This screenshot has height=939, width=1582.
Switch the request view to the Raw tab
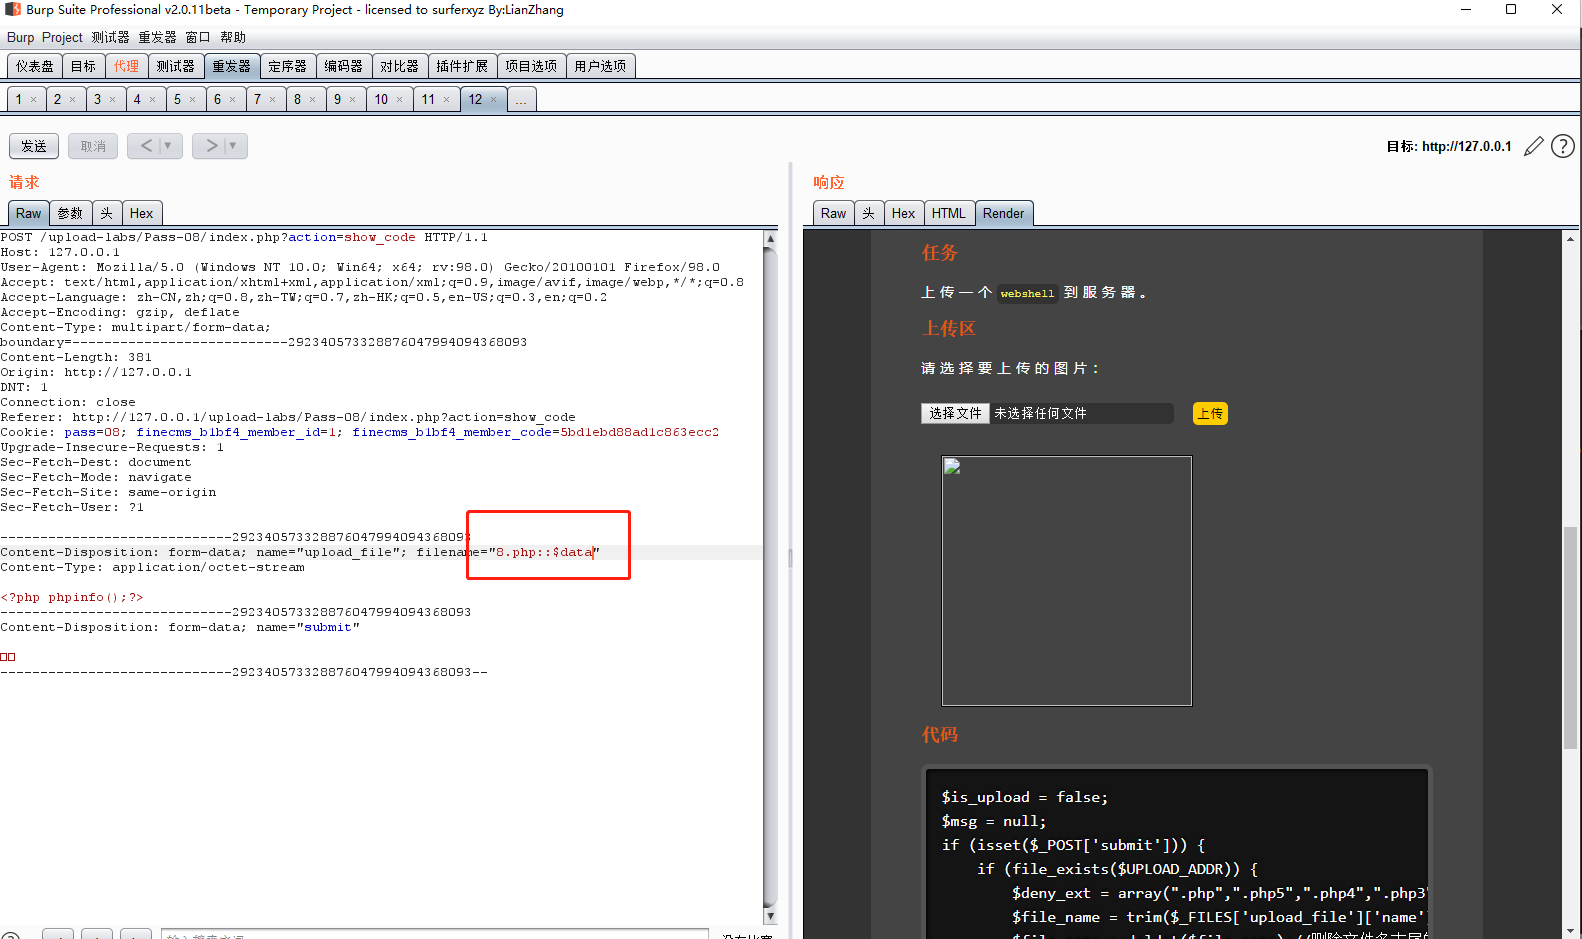[29, 214]
